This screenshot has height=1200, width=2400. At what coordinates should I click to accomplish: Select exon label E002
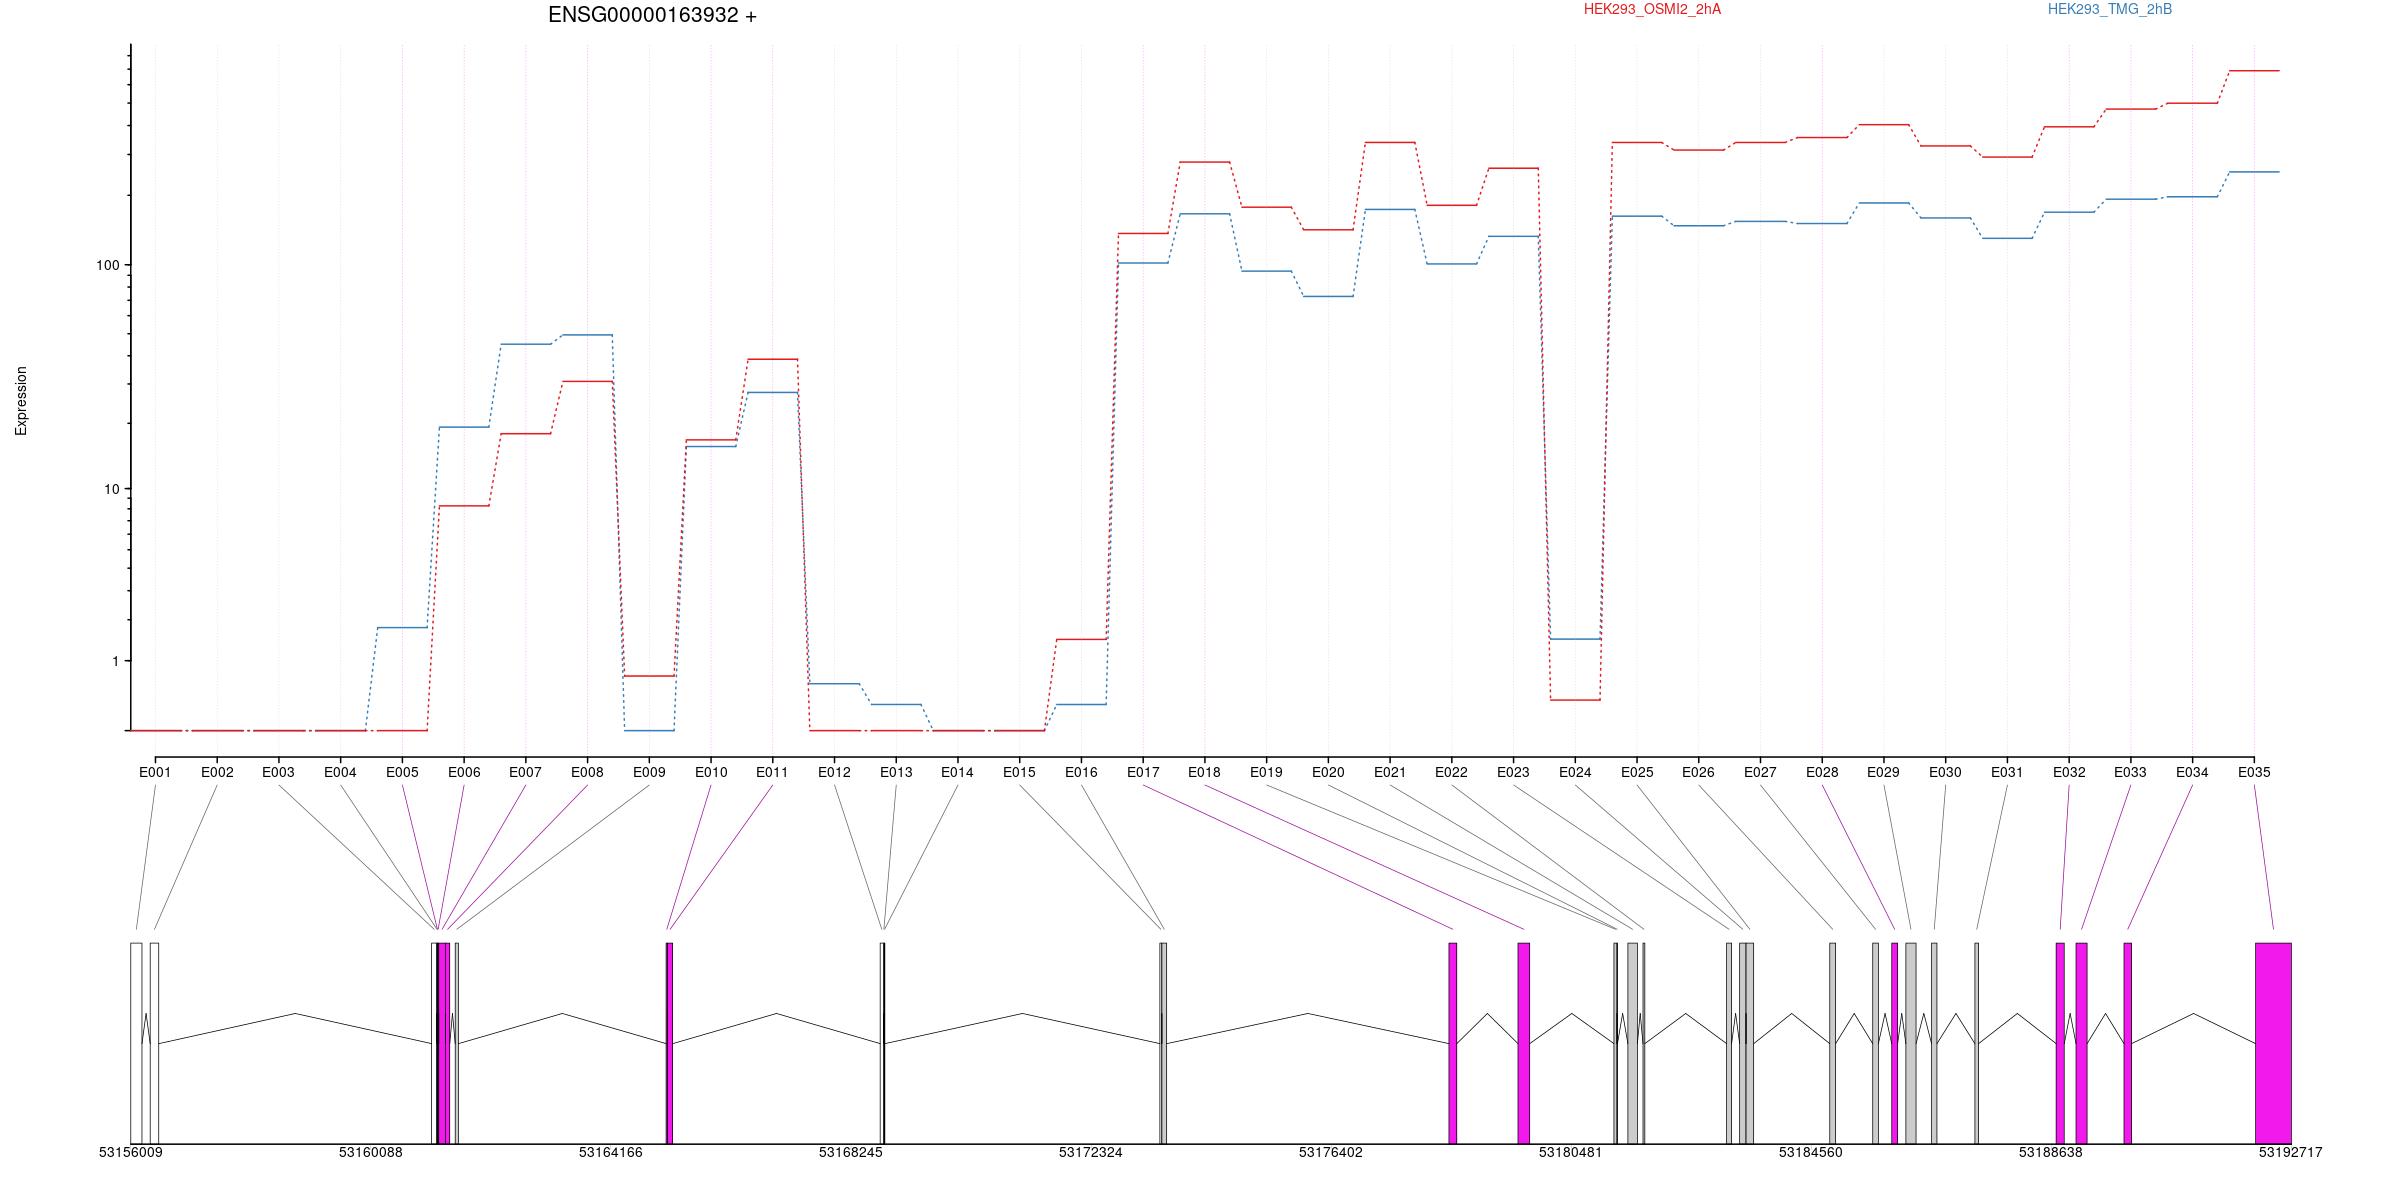click(x=217, y=772)
